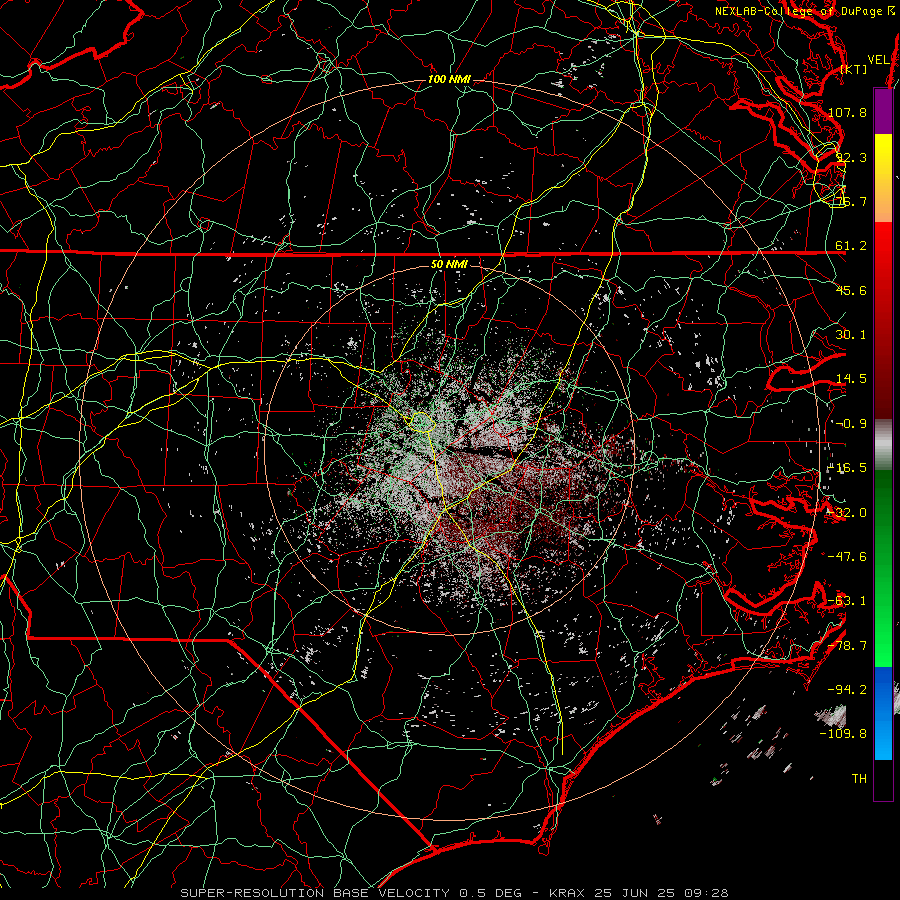Click the 45.6 velocity scale value
The height and width of the screenshot is (900, 900).
coord(851,290)
